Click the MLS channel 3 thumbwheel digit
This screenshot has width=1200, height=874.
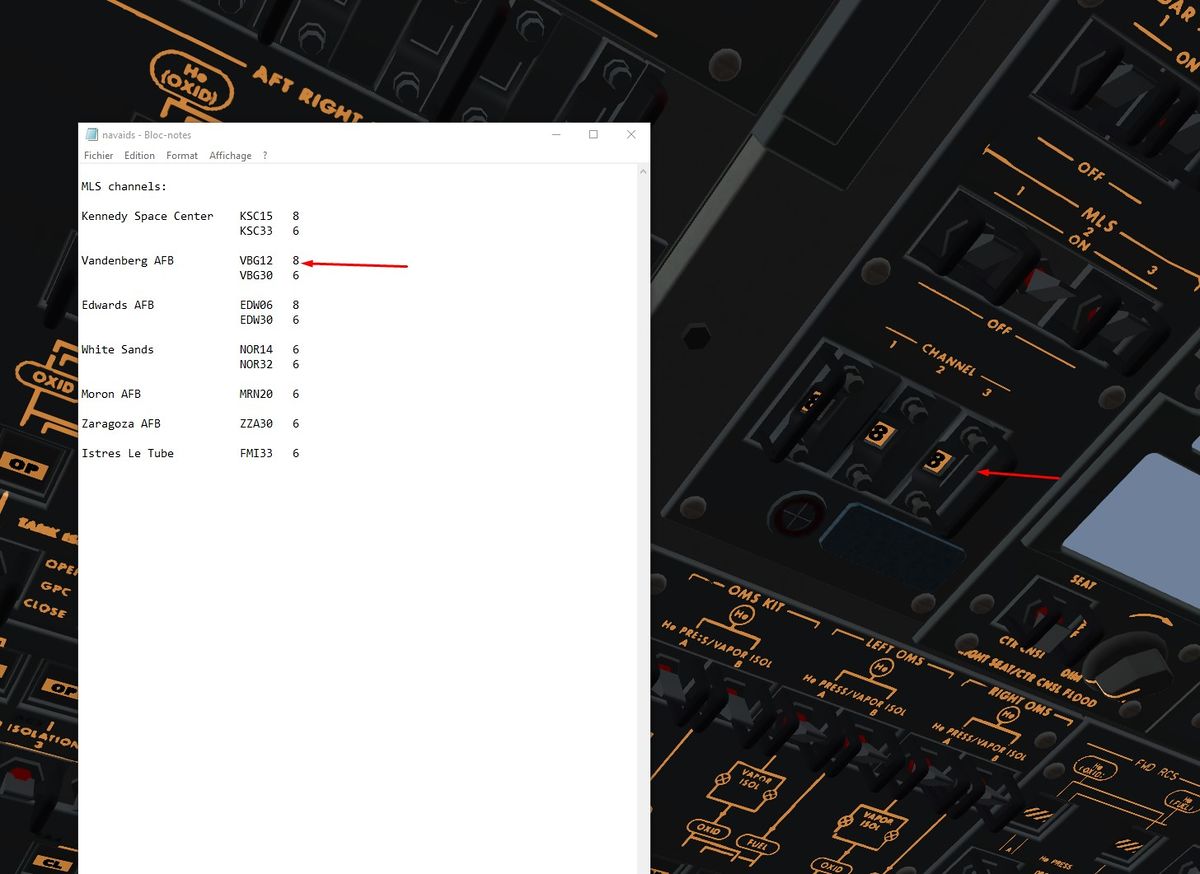937,461
